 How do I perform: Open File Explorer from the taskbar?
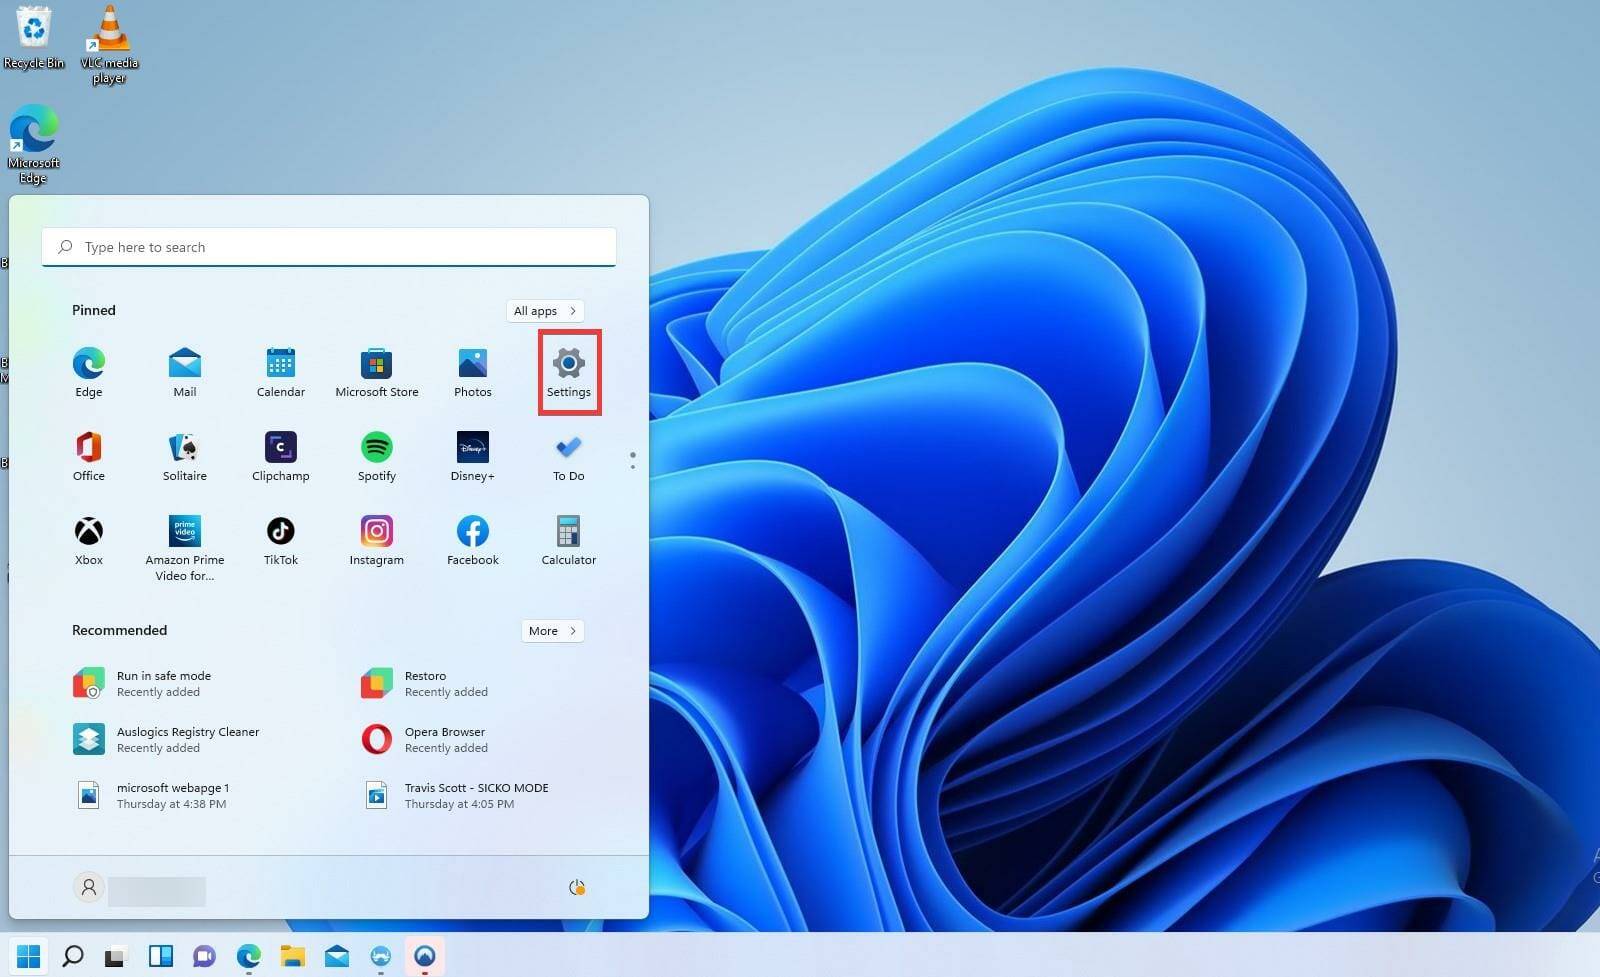pos(291,956)
